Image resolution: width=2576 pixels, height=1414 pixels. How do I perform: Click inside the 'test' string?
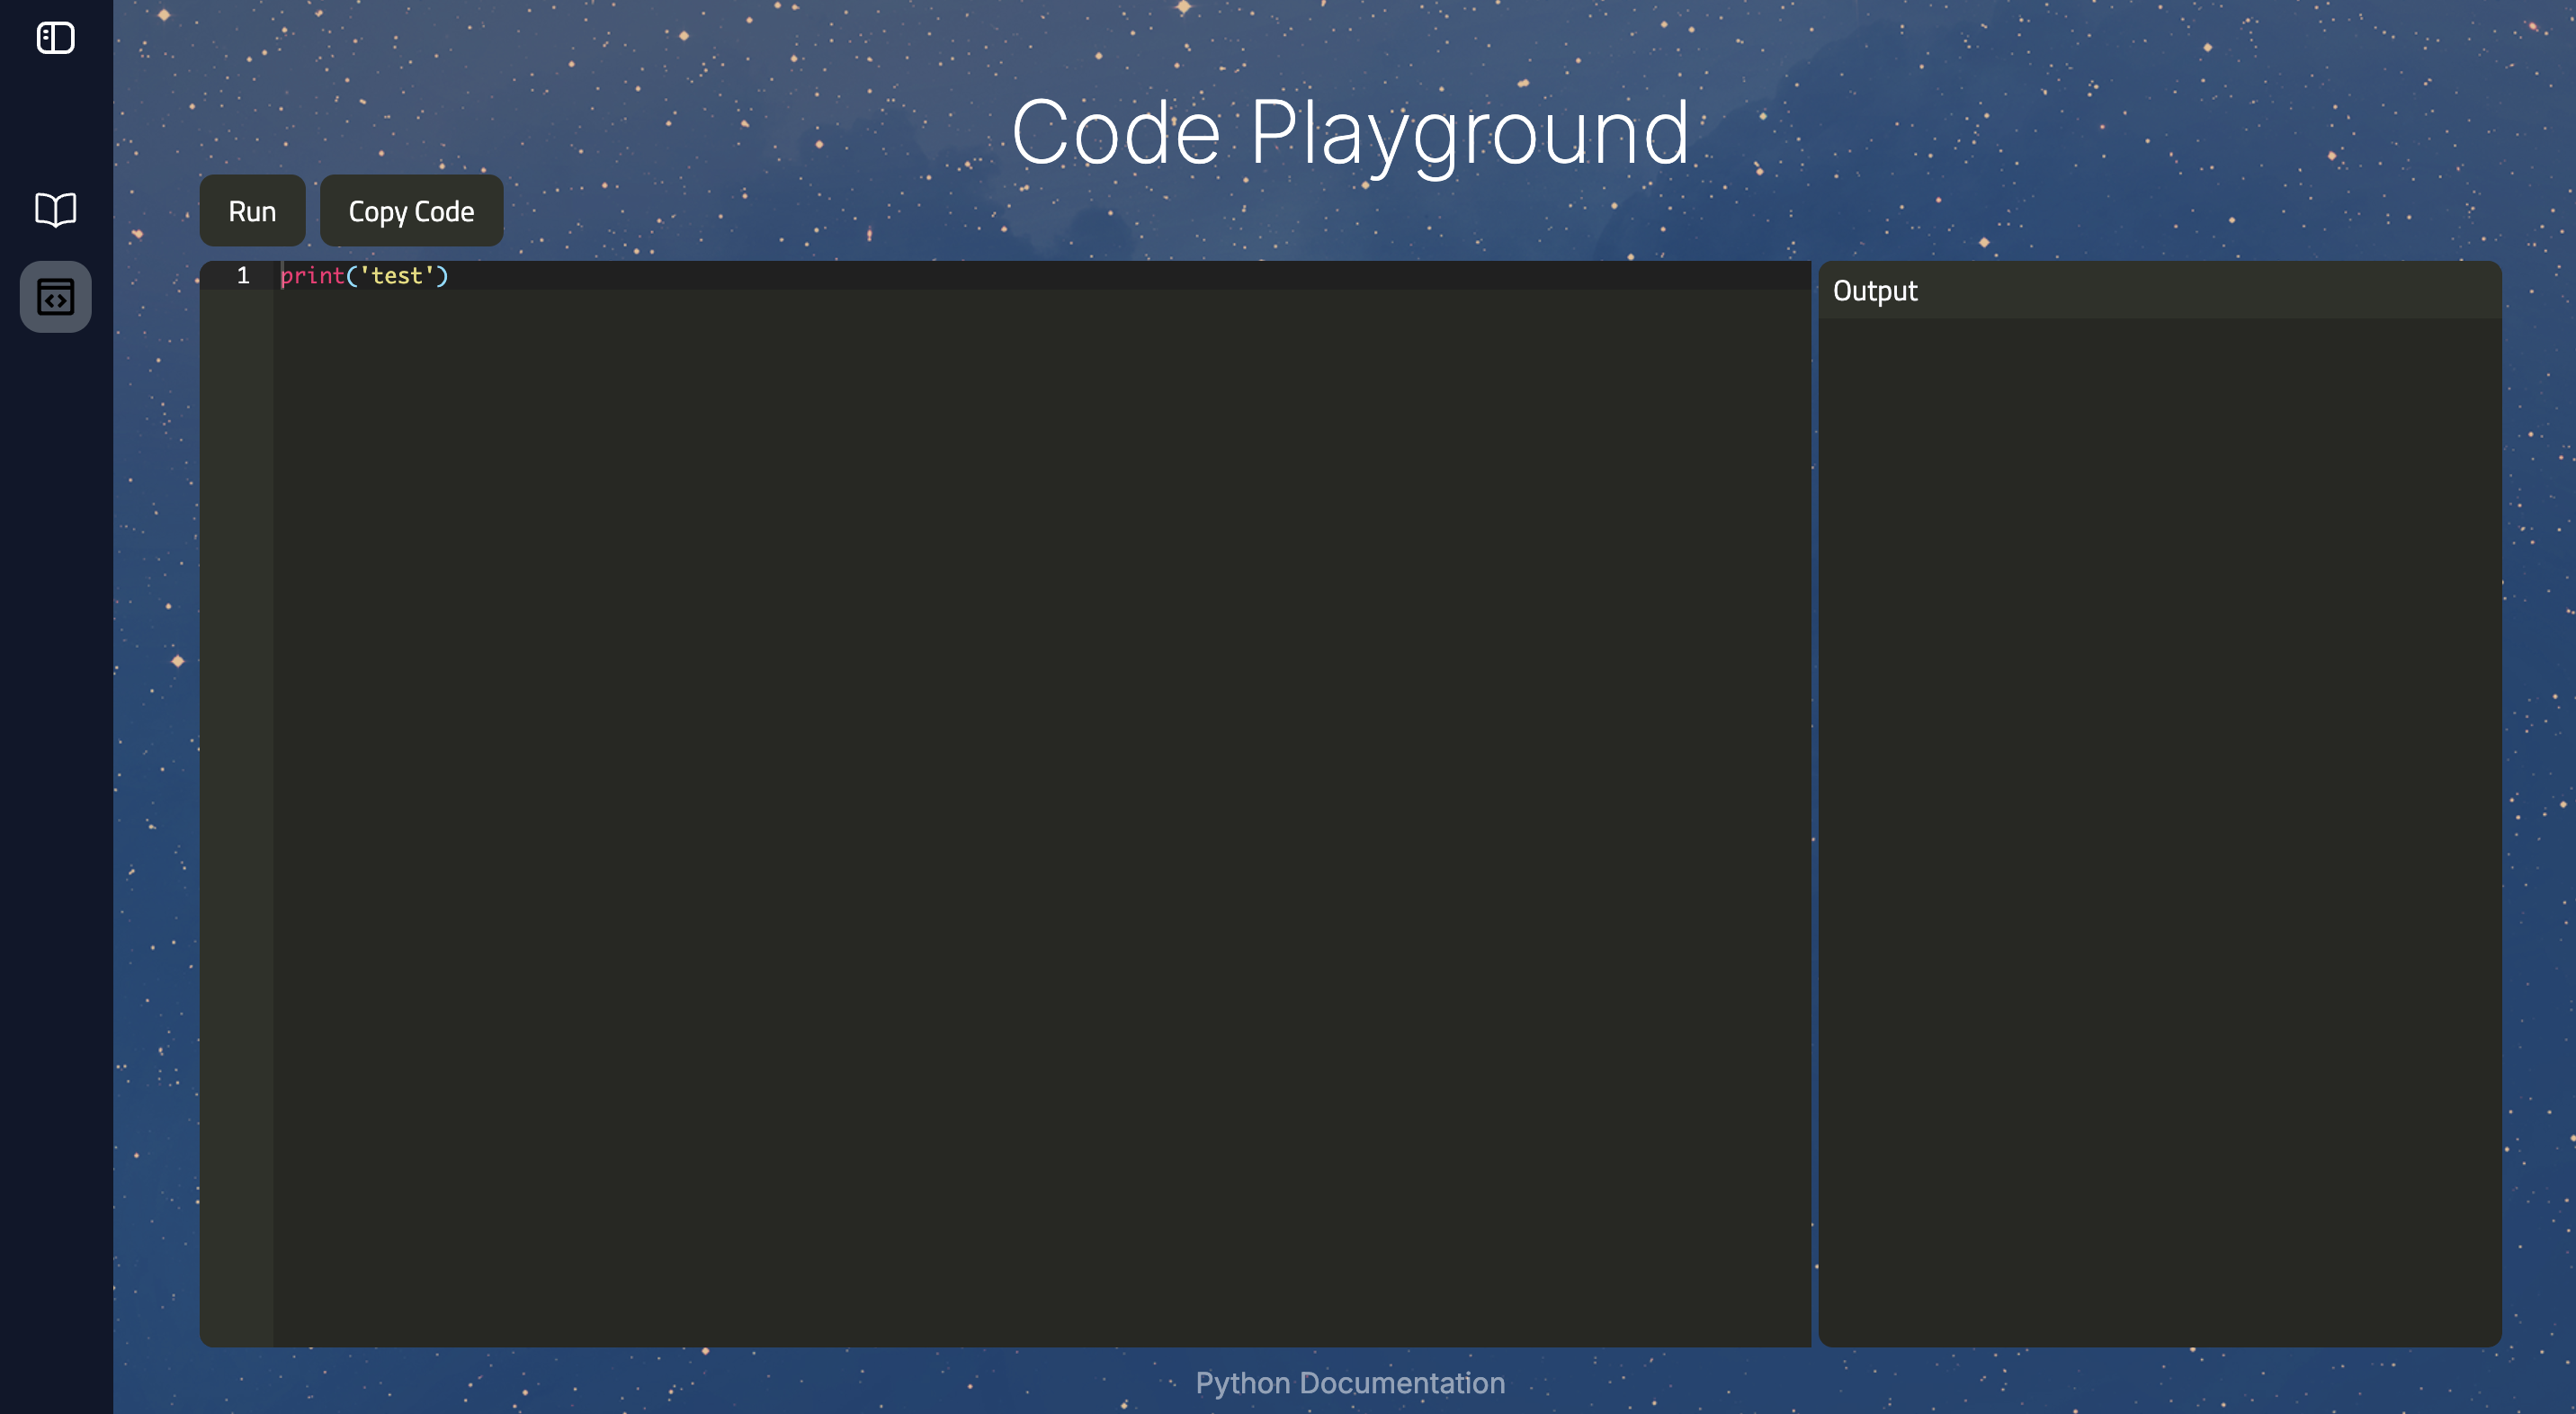click(x=397, y=276)
